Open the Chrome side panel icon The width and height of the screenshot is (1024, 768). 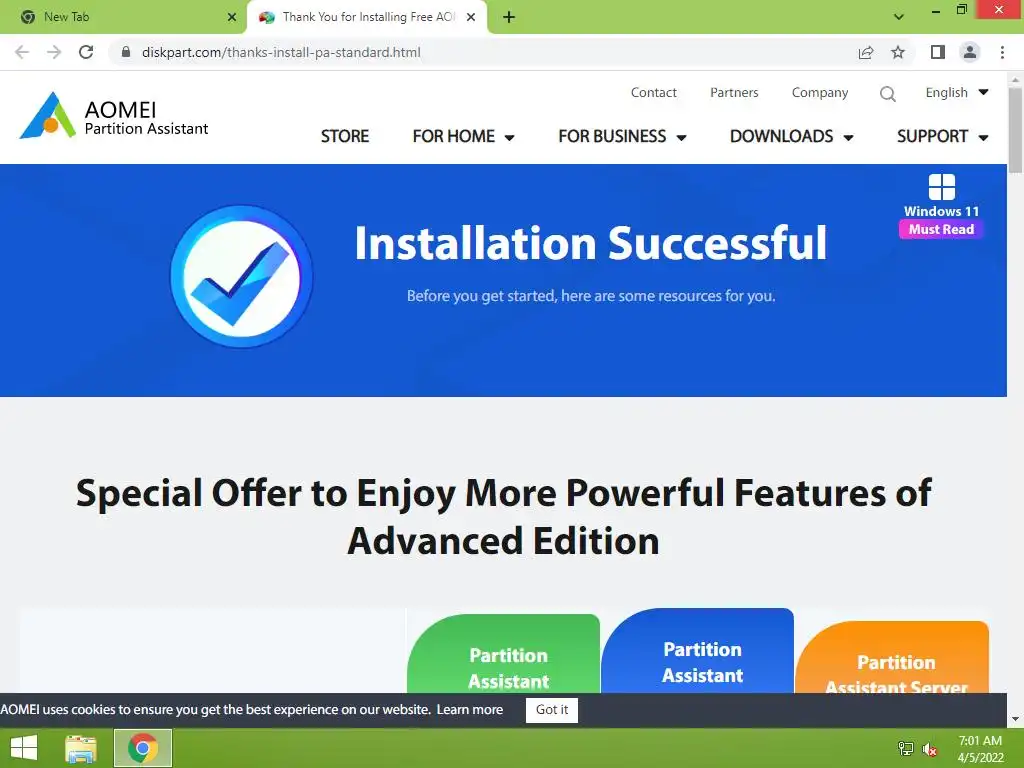pos(938,52)
